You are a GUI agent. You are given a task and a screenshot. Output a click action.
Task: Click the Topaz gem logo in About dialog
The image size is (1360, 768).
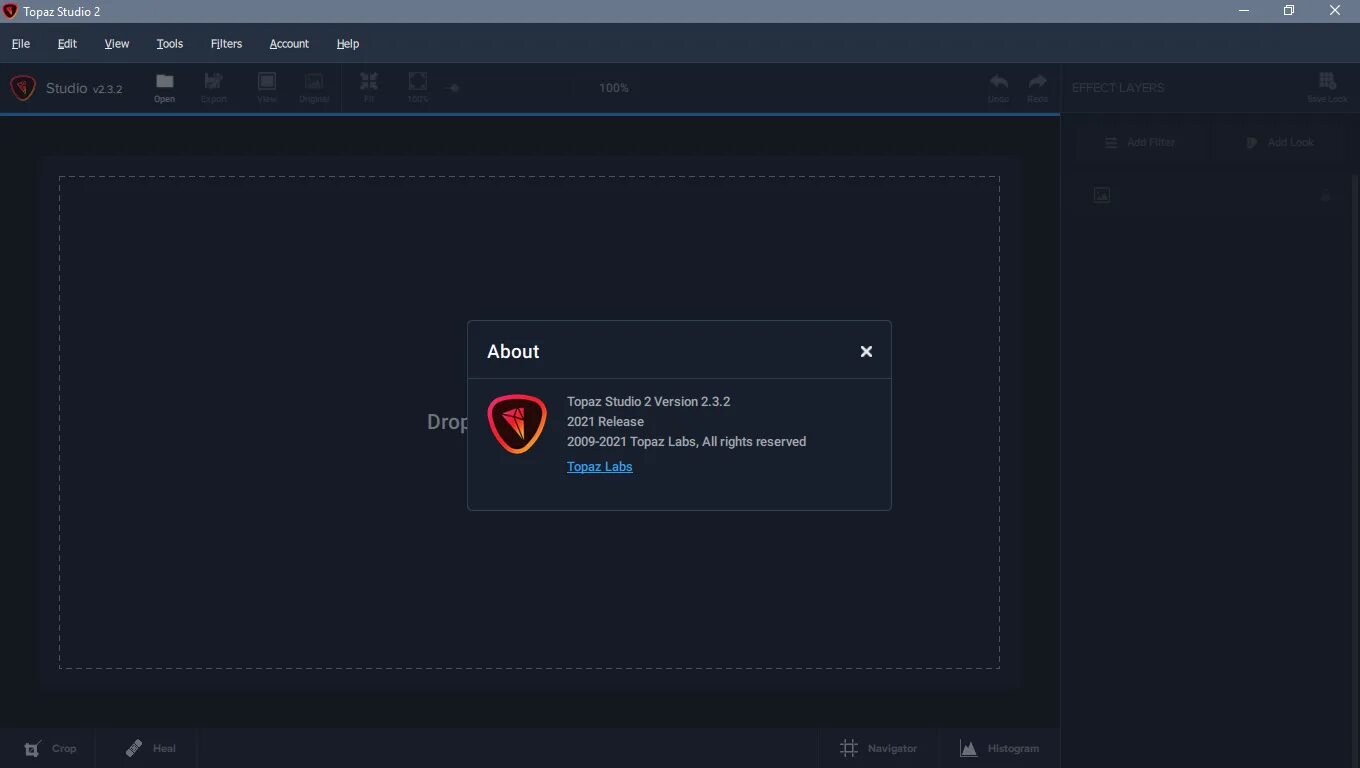(x=517, y=424)
